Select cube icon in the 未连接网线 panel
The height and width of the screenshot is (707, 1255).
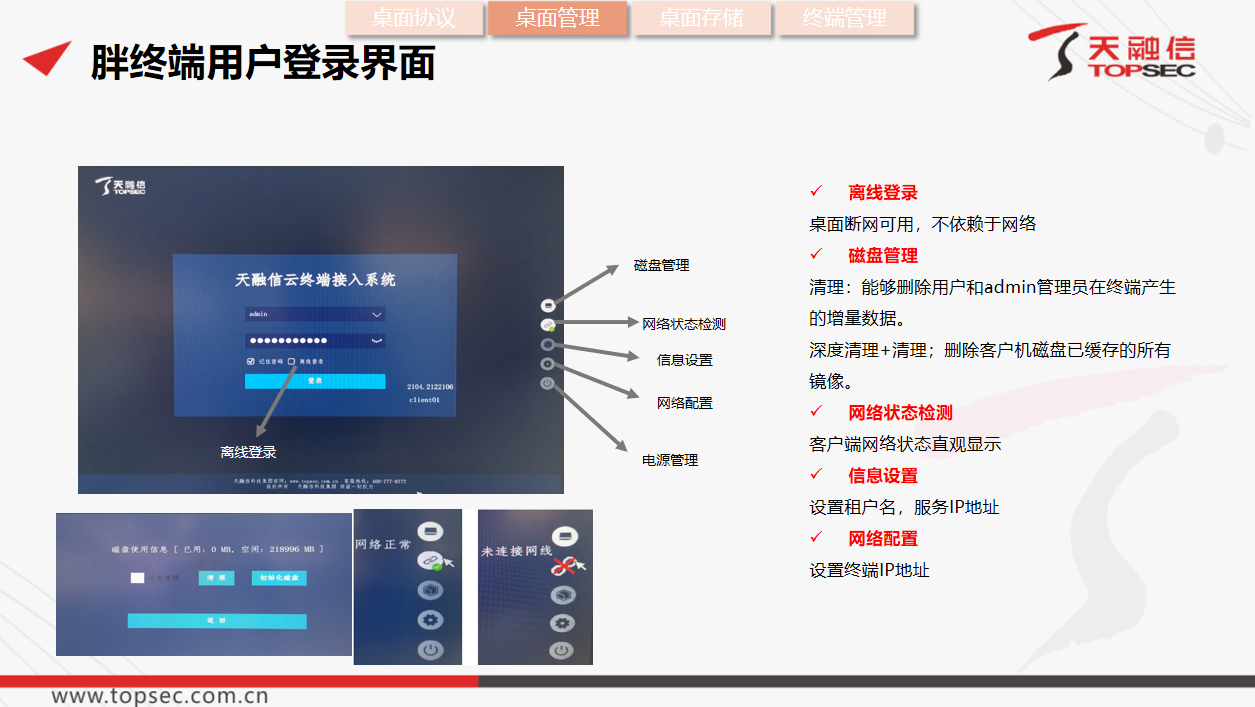[x=564, y=596]
